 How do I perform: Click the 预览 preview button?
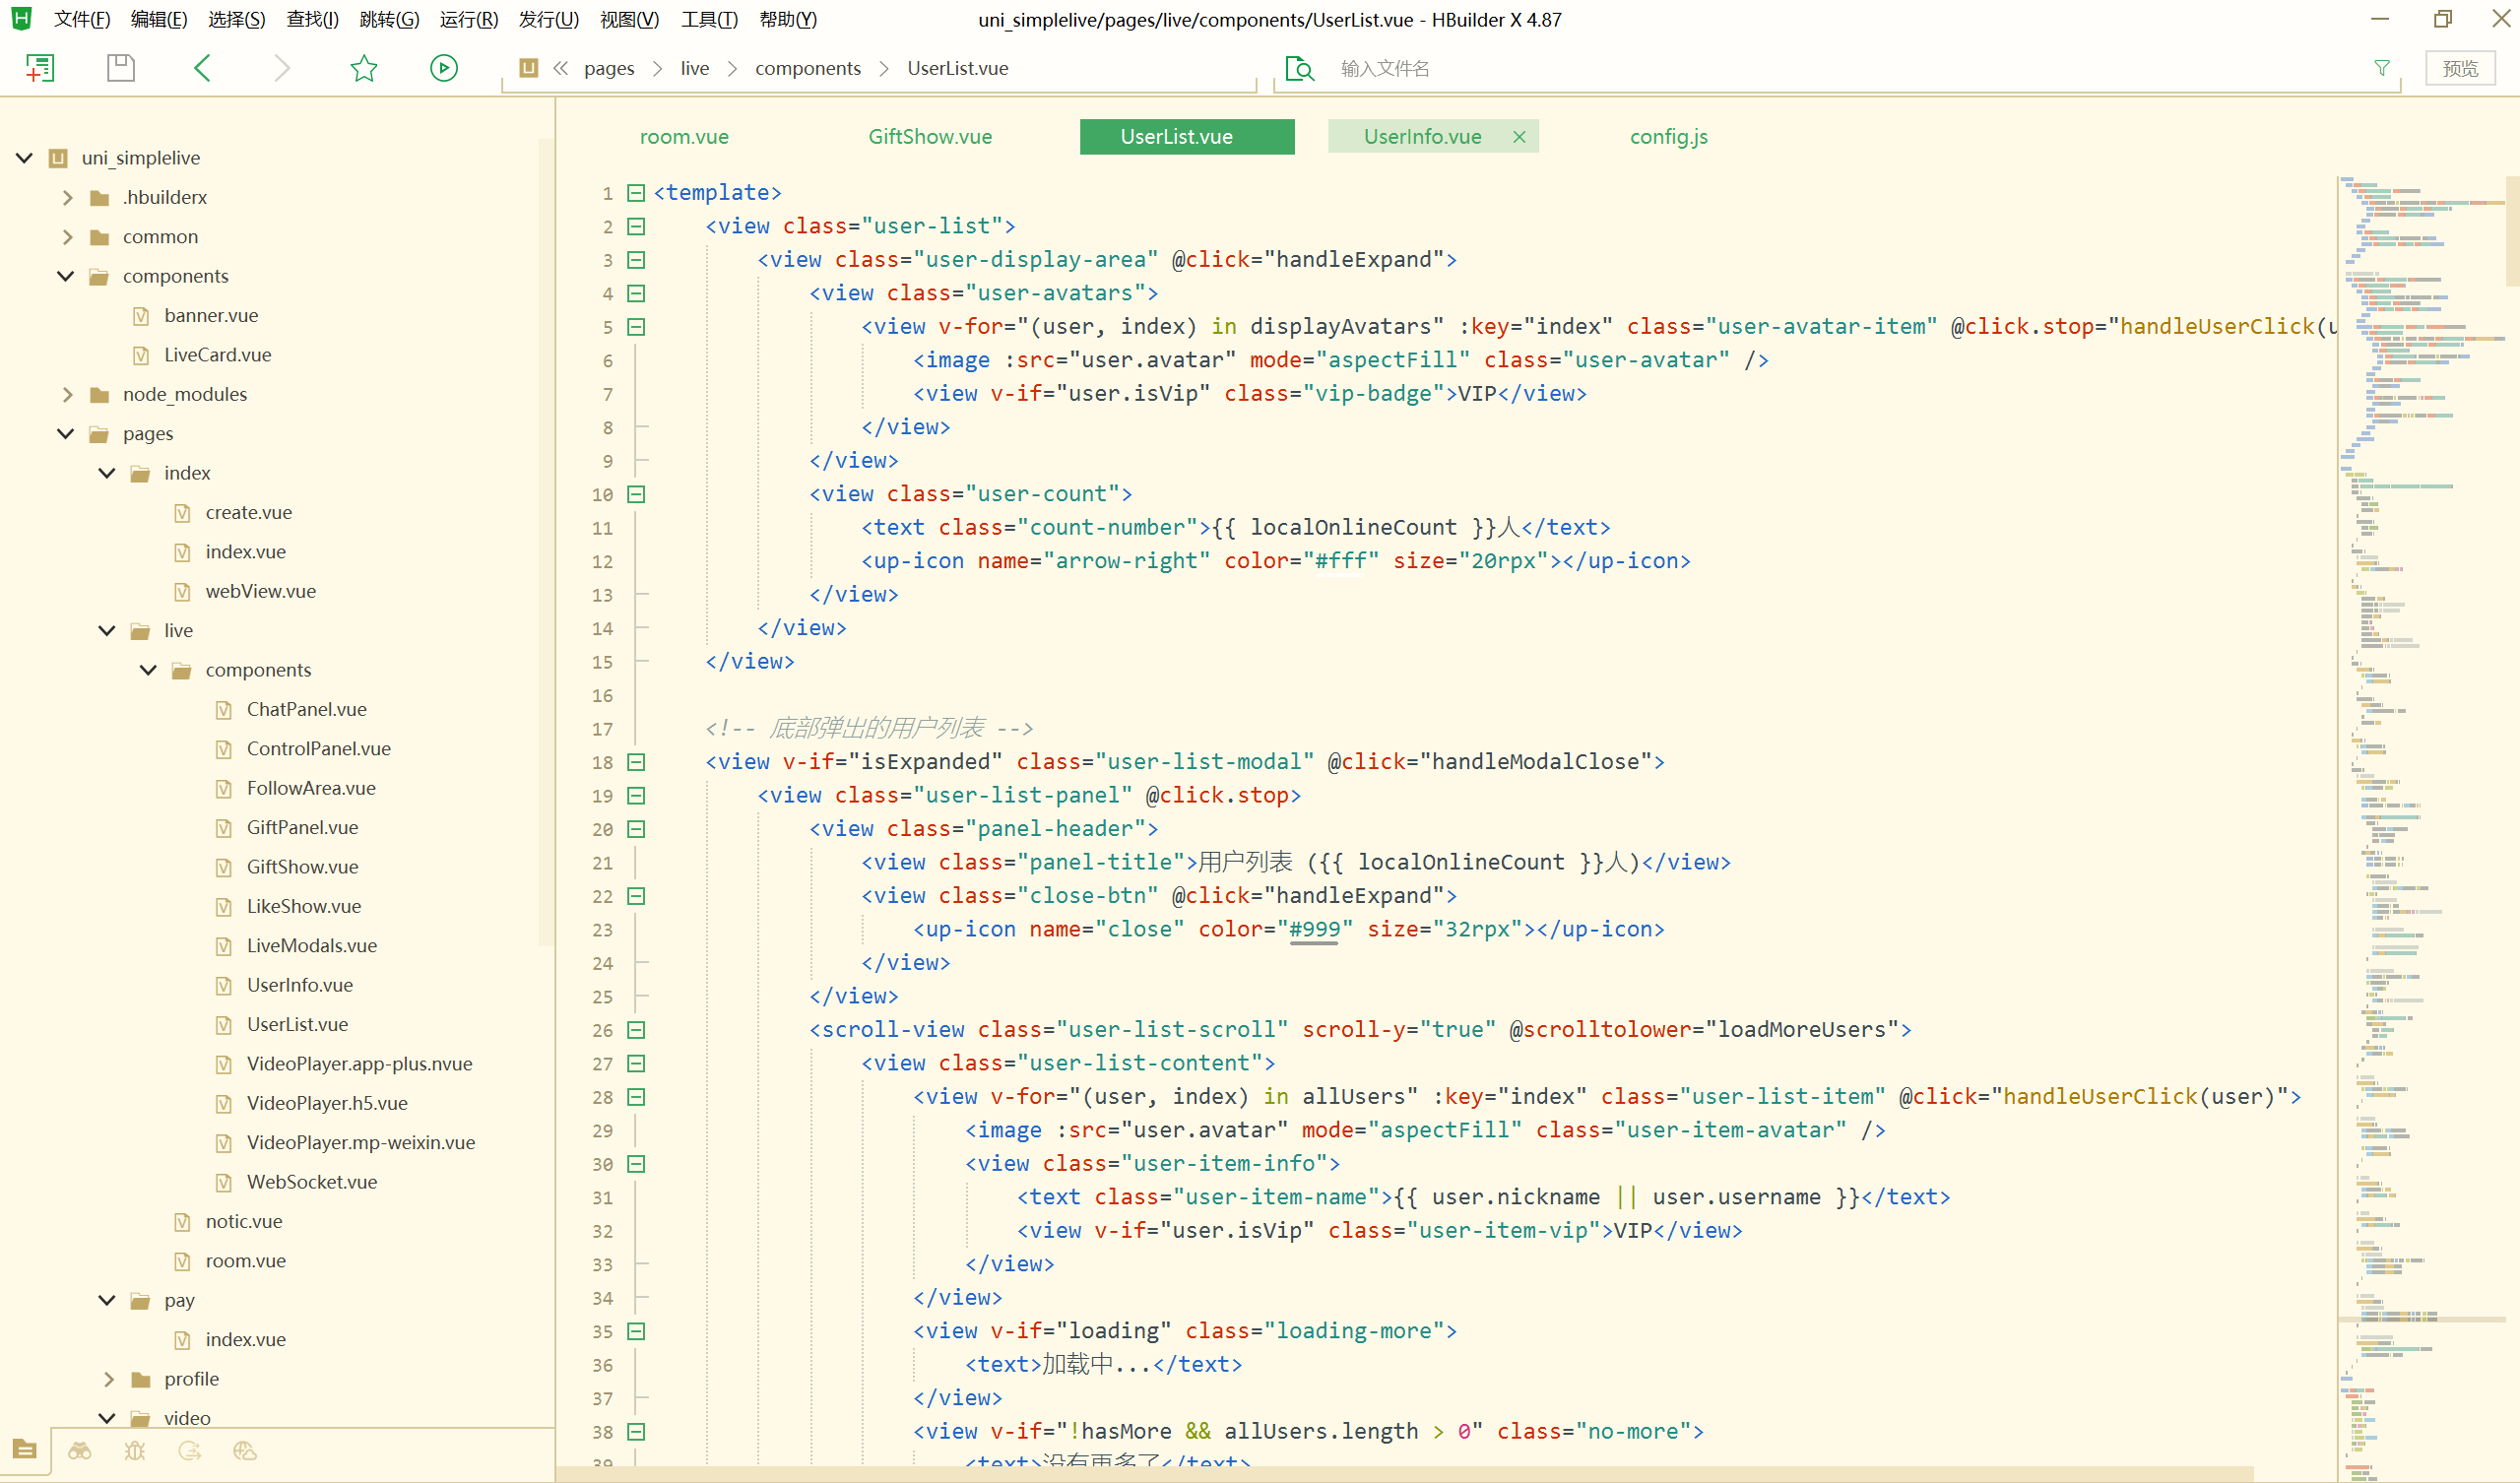tap(2460, 68)
